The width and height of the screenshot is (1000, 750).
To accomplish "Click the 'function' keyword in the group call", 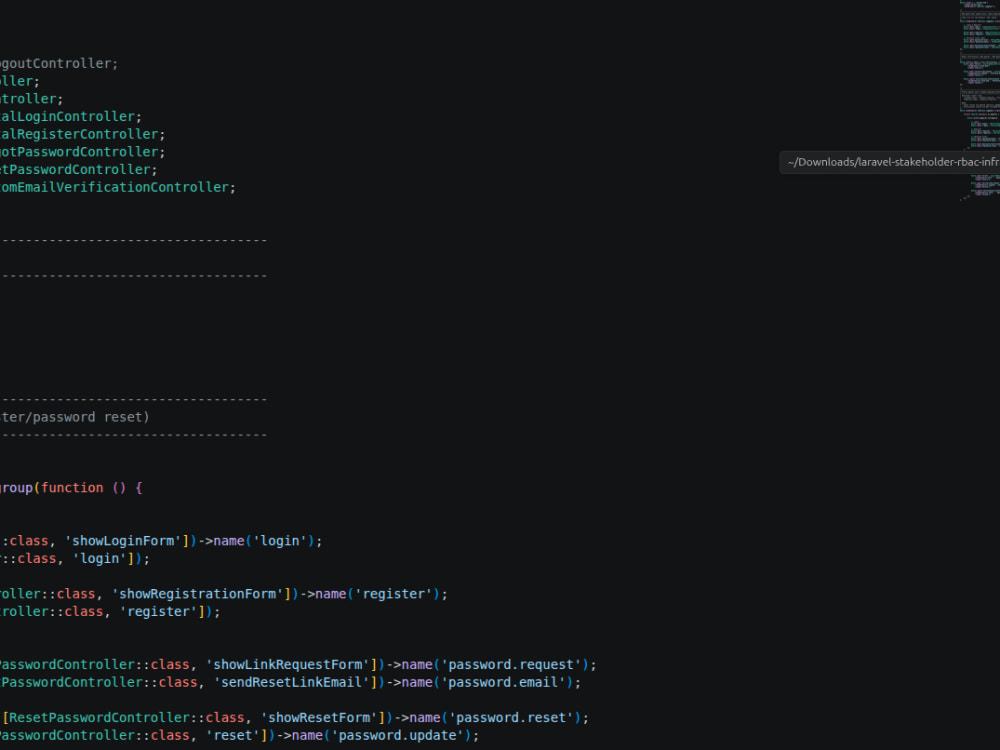I will point(72,488).
